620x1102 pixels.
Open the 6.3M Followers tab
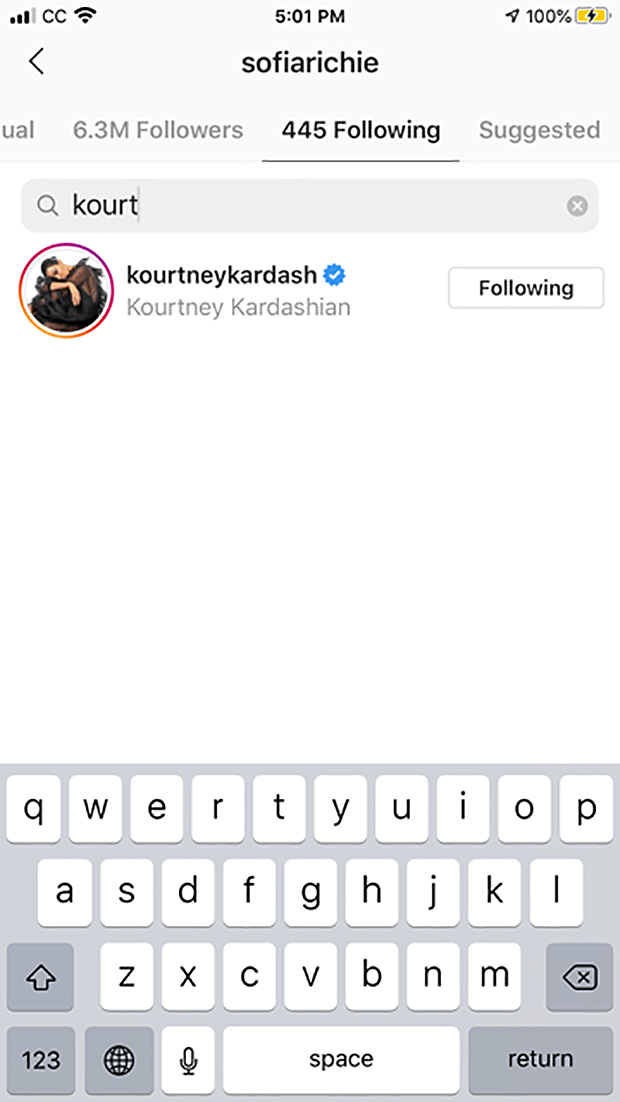click(x=158, y=130)
